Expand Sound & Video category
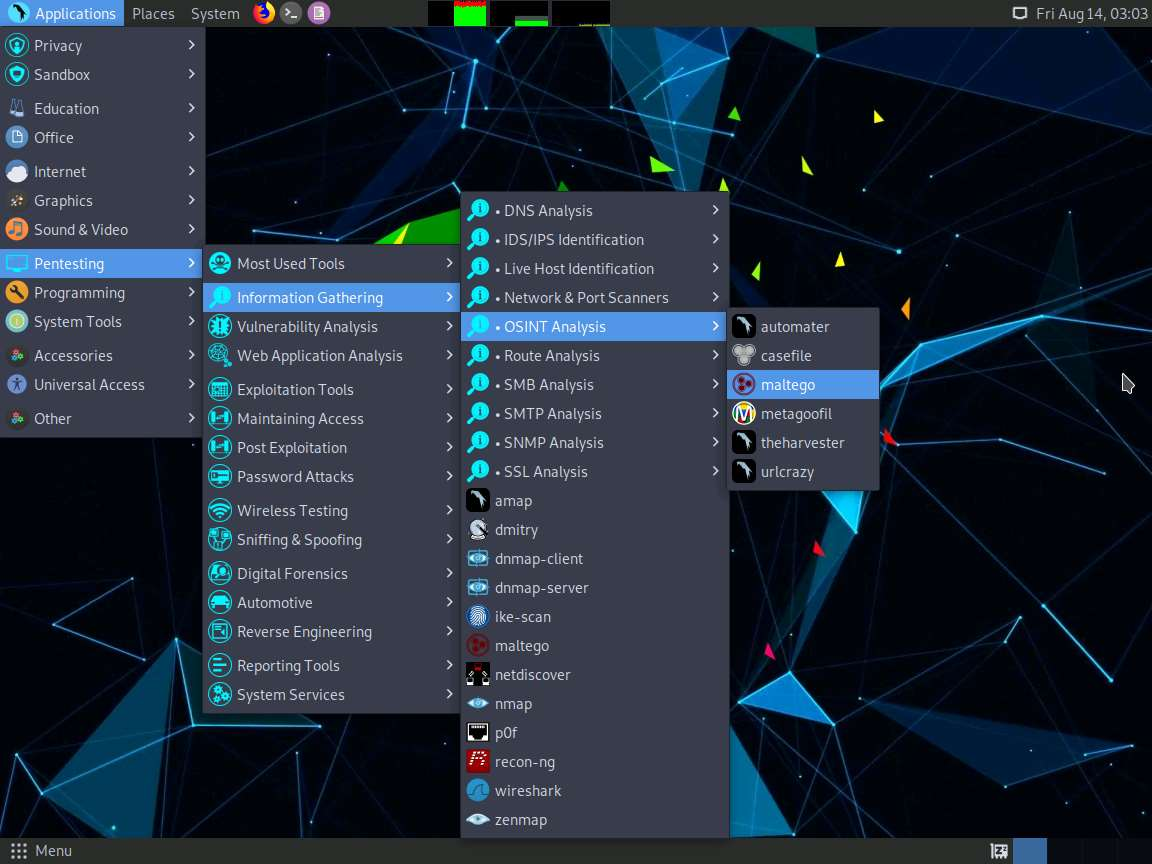The width and height of the screenshot is (1152, 864). (x=101, y=229)
